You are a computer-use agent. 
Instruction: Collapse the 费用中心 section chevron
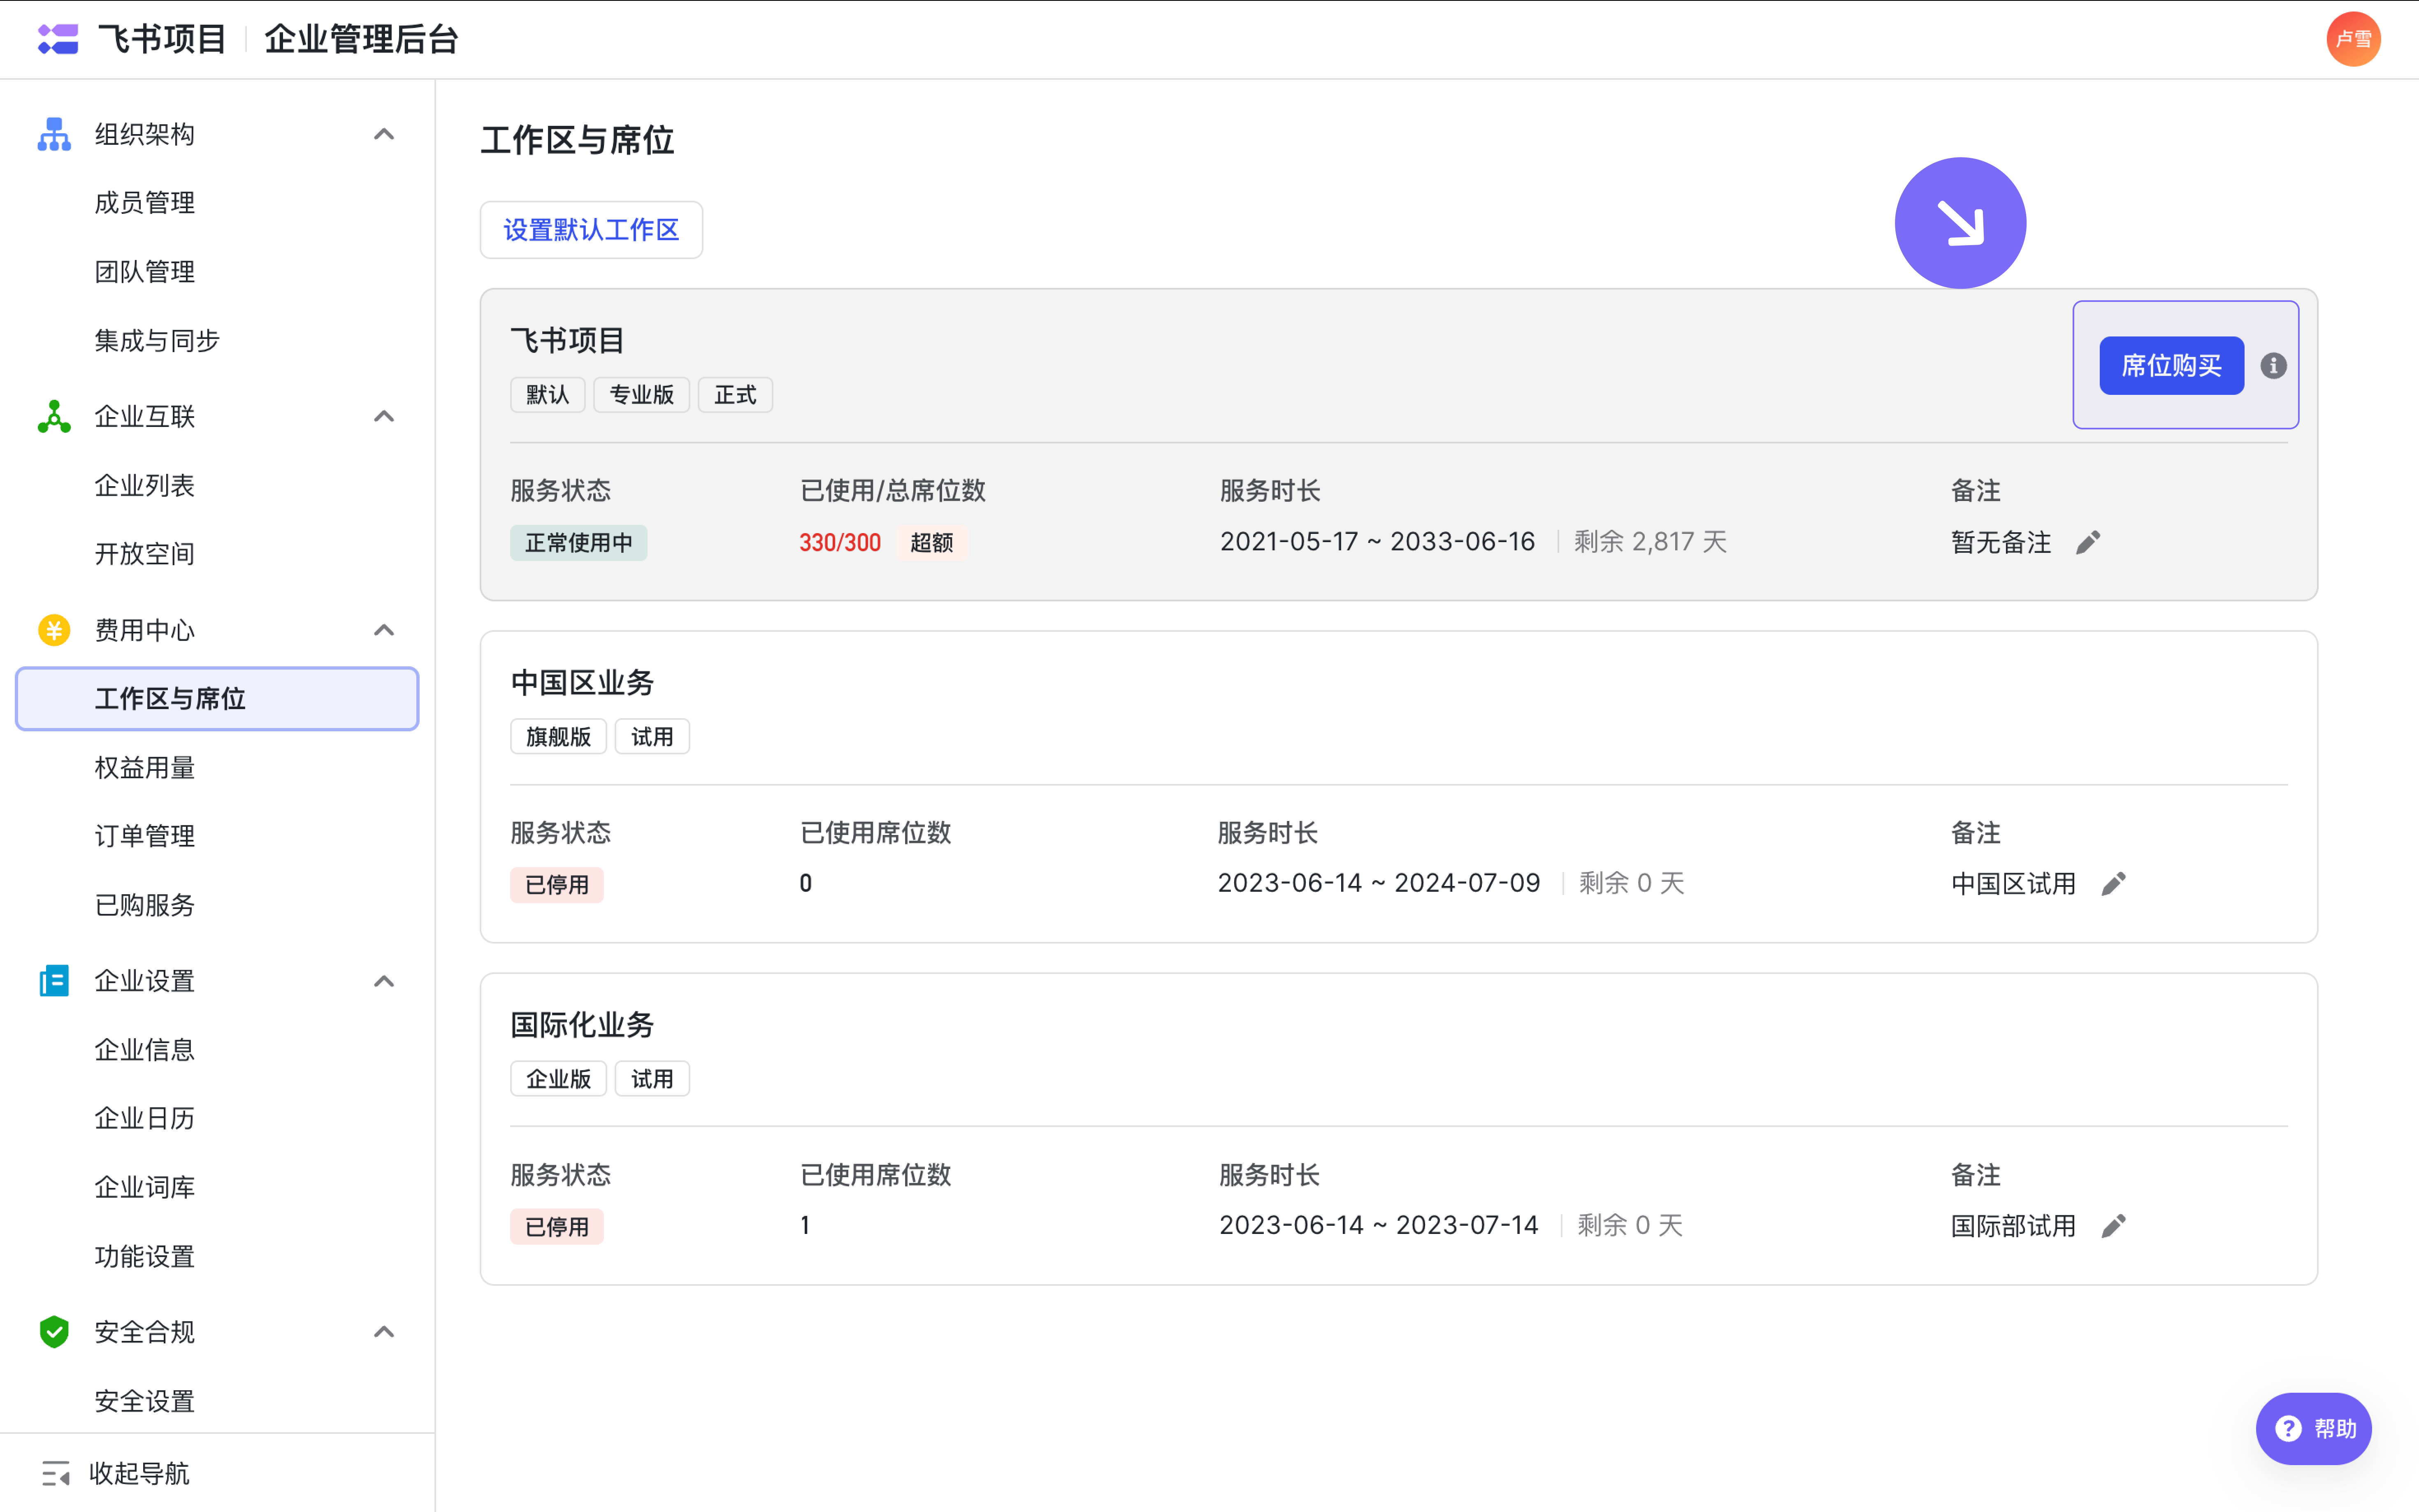(384, 630)
